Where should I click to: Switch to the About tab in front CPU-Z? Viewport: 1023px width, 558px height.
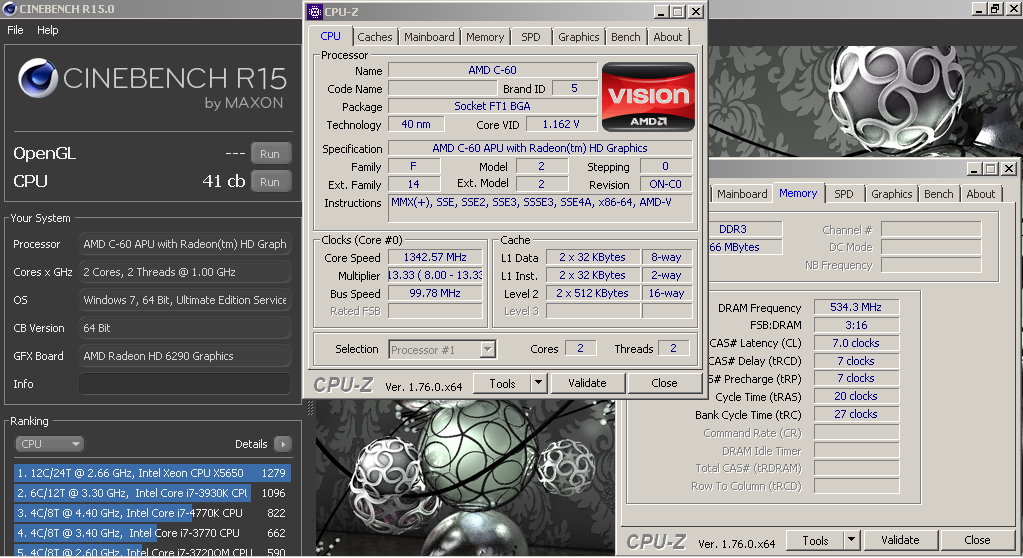pos(667,37)
